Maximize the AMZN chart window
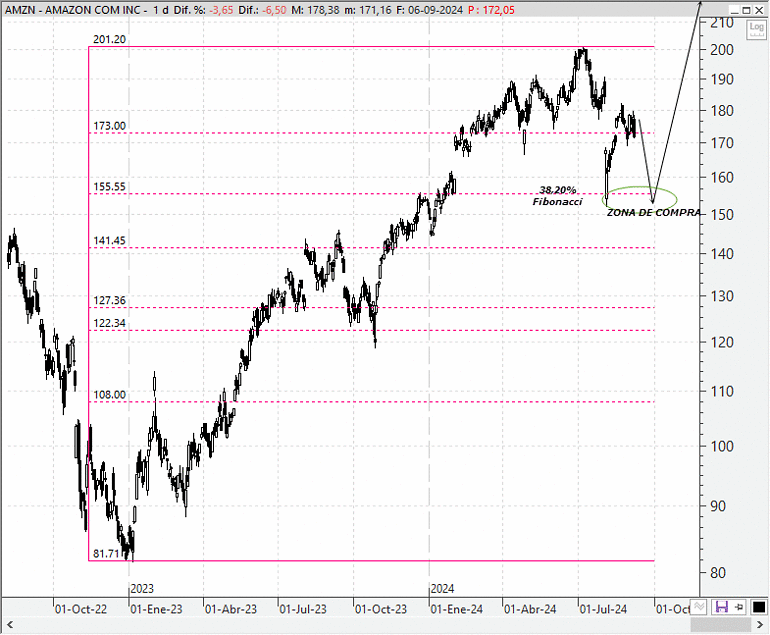Viewport: 770px width, 635px height. click(x=746, y=10)
